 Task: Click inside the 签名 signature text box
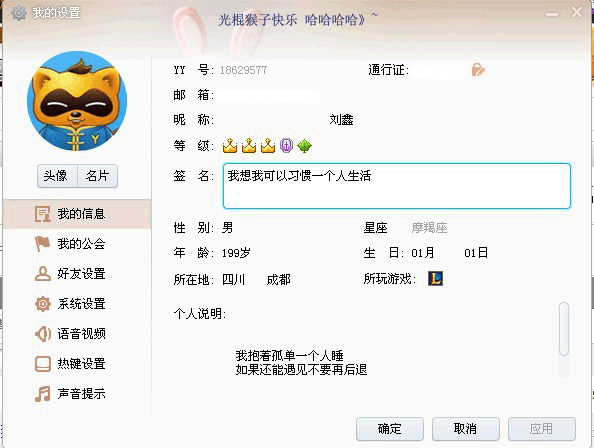tap(397, 186)
